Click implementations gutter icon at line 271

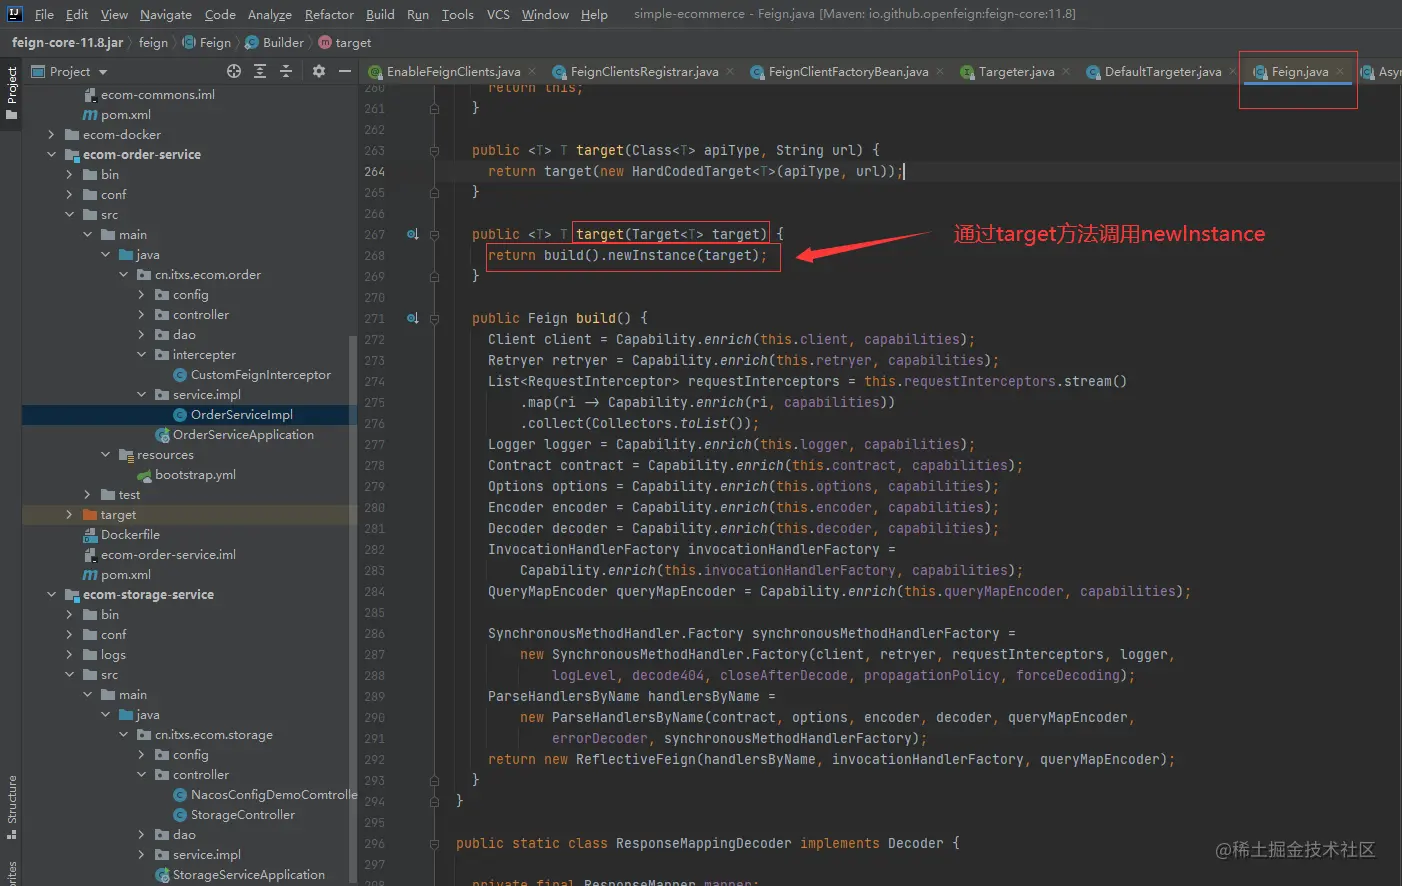click(412, 318)
